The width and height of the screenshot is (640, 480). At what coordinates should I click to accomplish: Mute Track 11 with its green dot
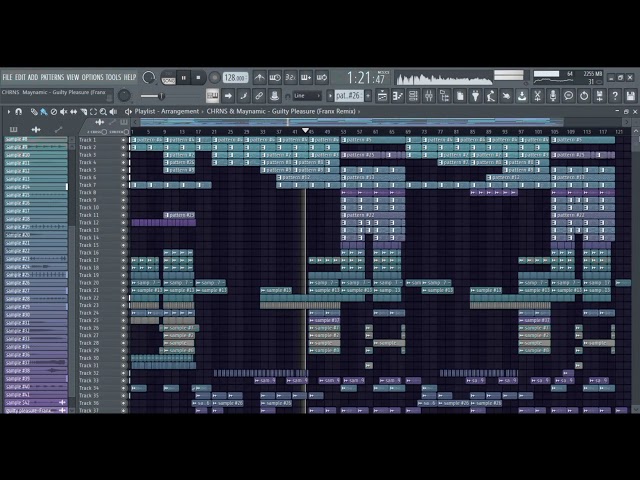[x=124, y=215]
